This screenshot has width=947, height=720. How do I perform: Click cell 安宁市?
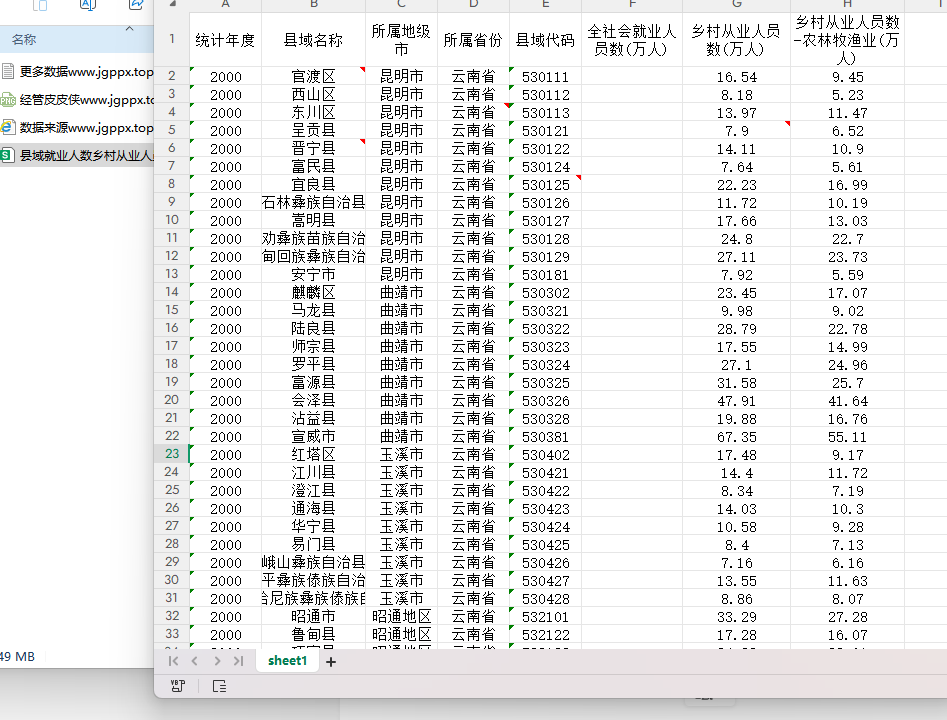[313, 274]
